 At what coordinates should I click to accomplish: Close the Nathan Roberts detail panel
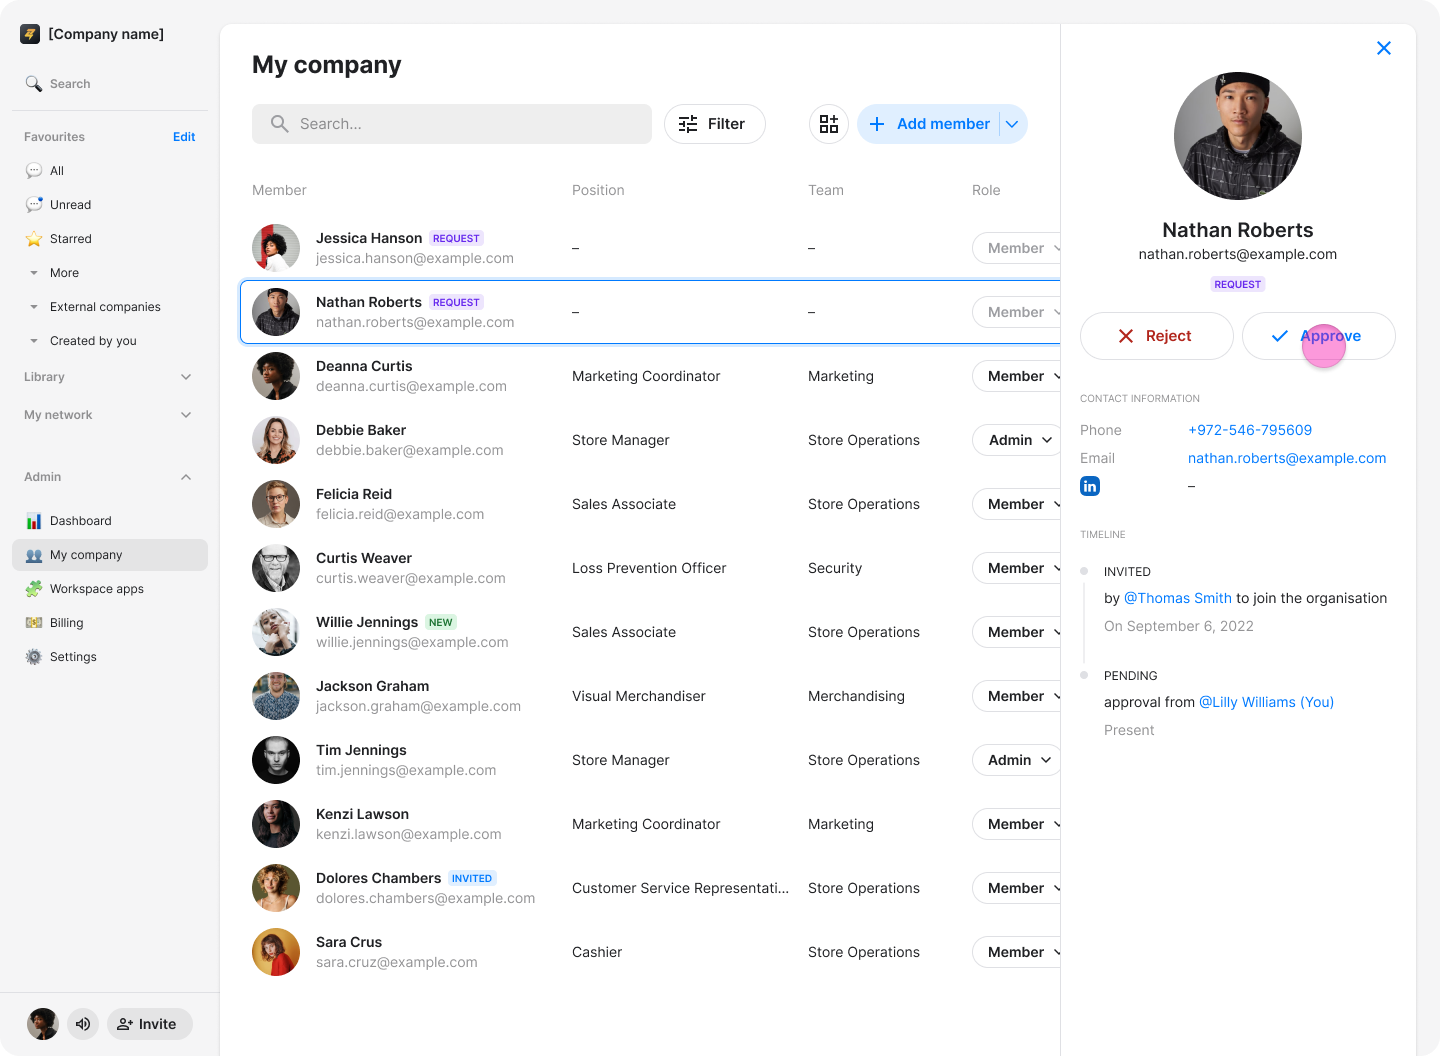pyautogui.click(x=1384, y=48)
